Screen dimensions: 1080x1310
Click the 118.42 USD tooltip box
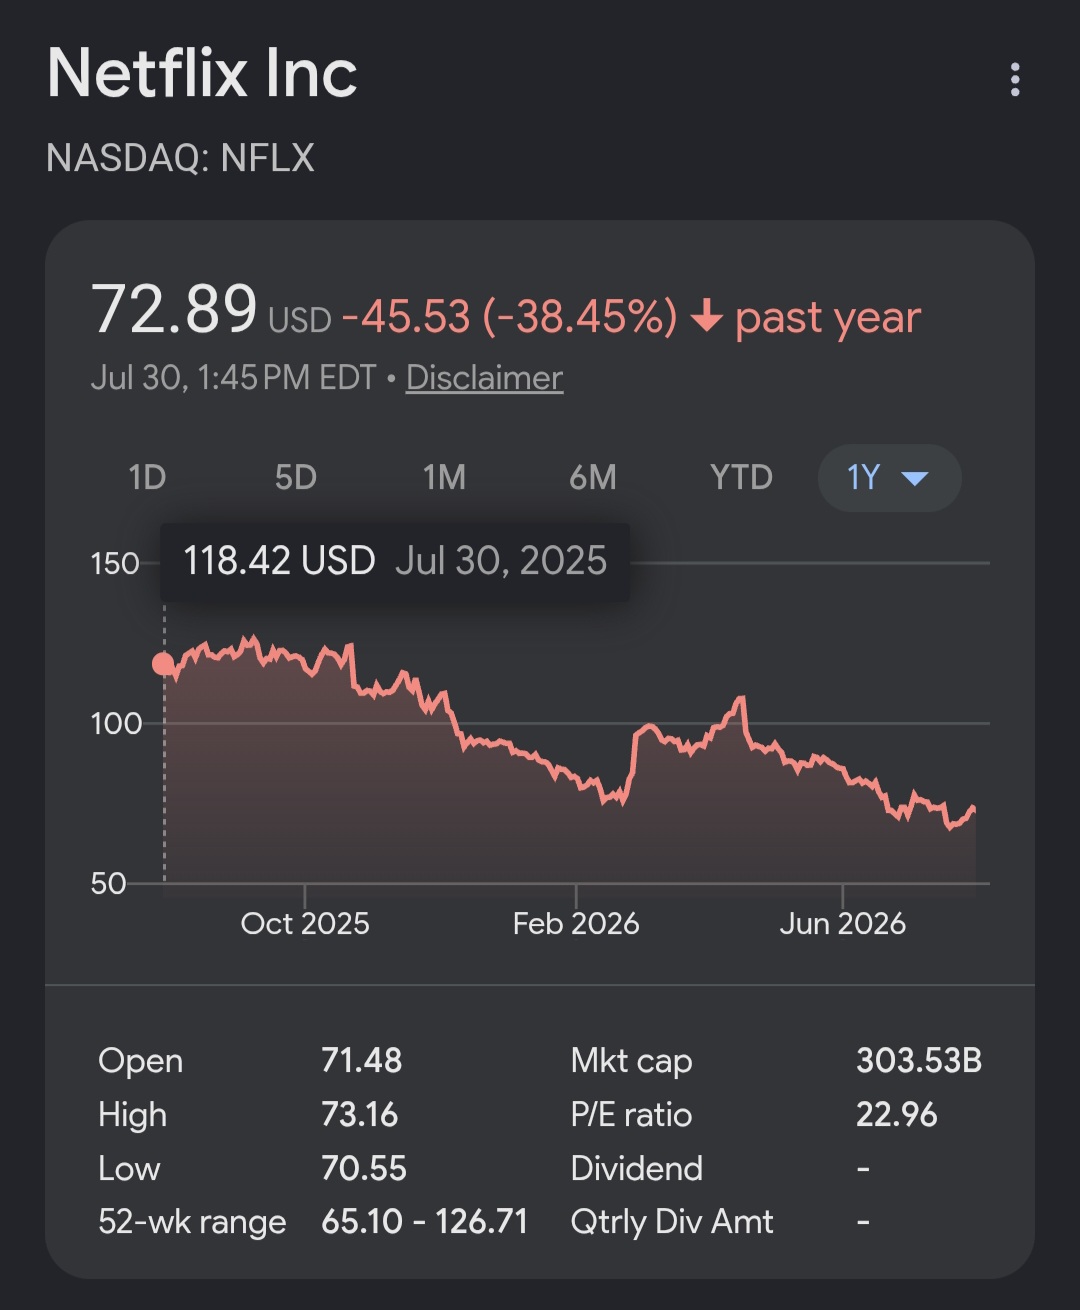tap(395, 562)
